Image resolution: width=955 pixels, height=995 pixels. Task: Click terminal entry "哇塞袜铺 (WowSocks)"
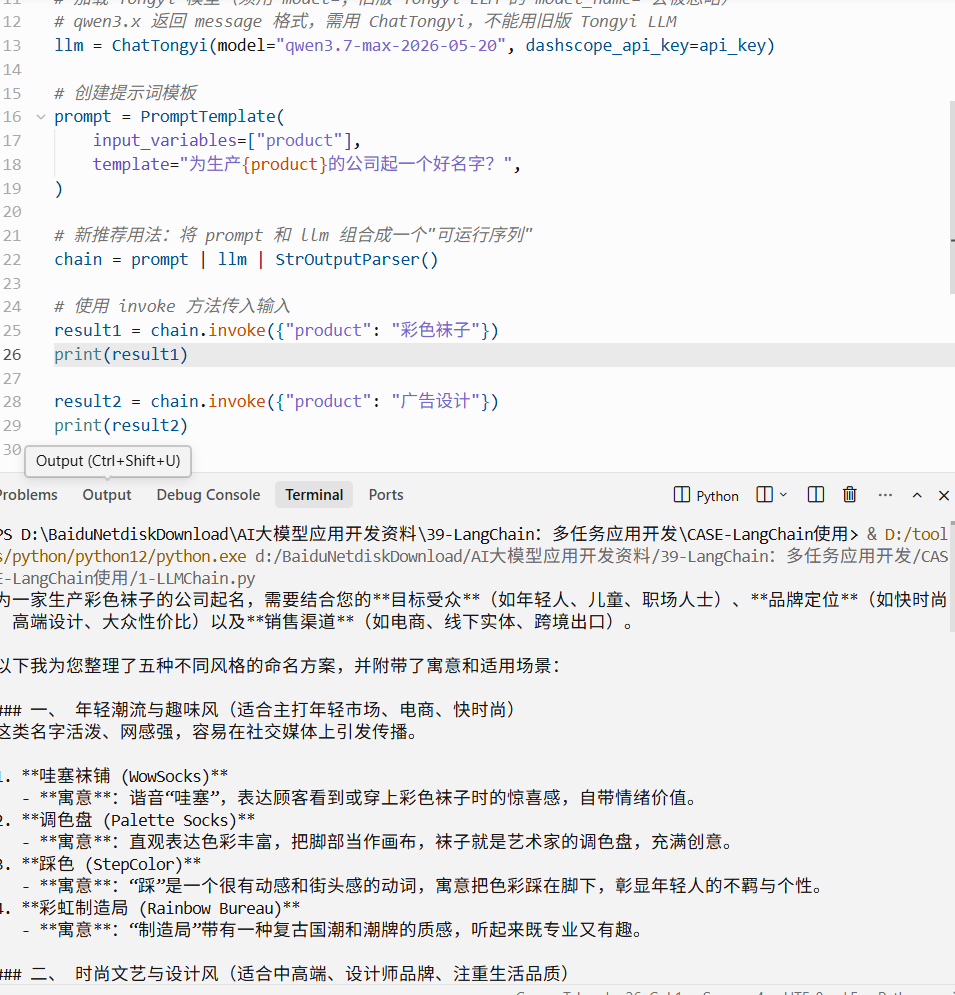tap(124, 776)
